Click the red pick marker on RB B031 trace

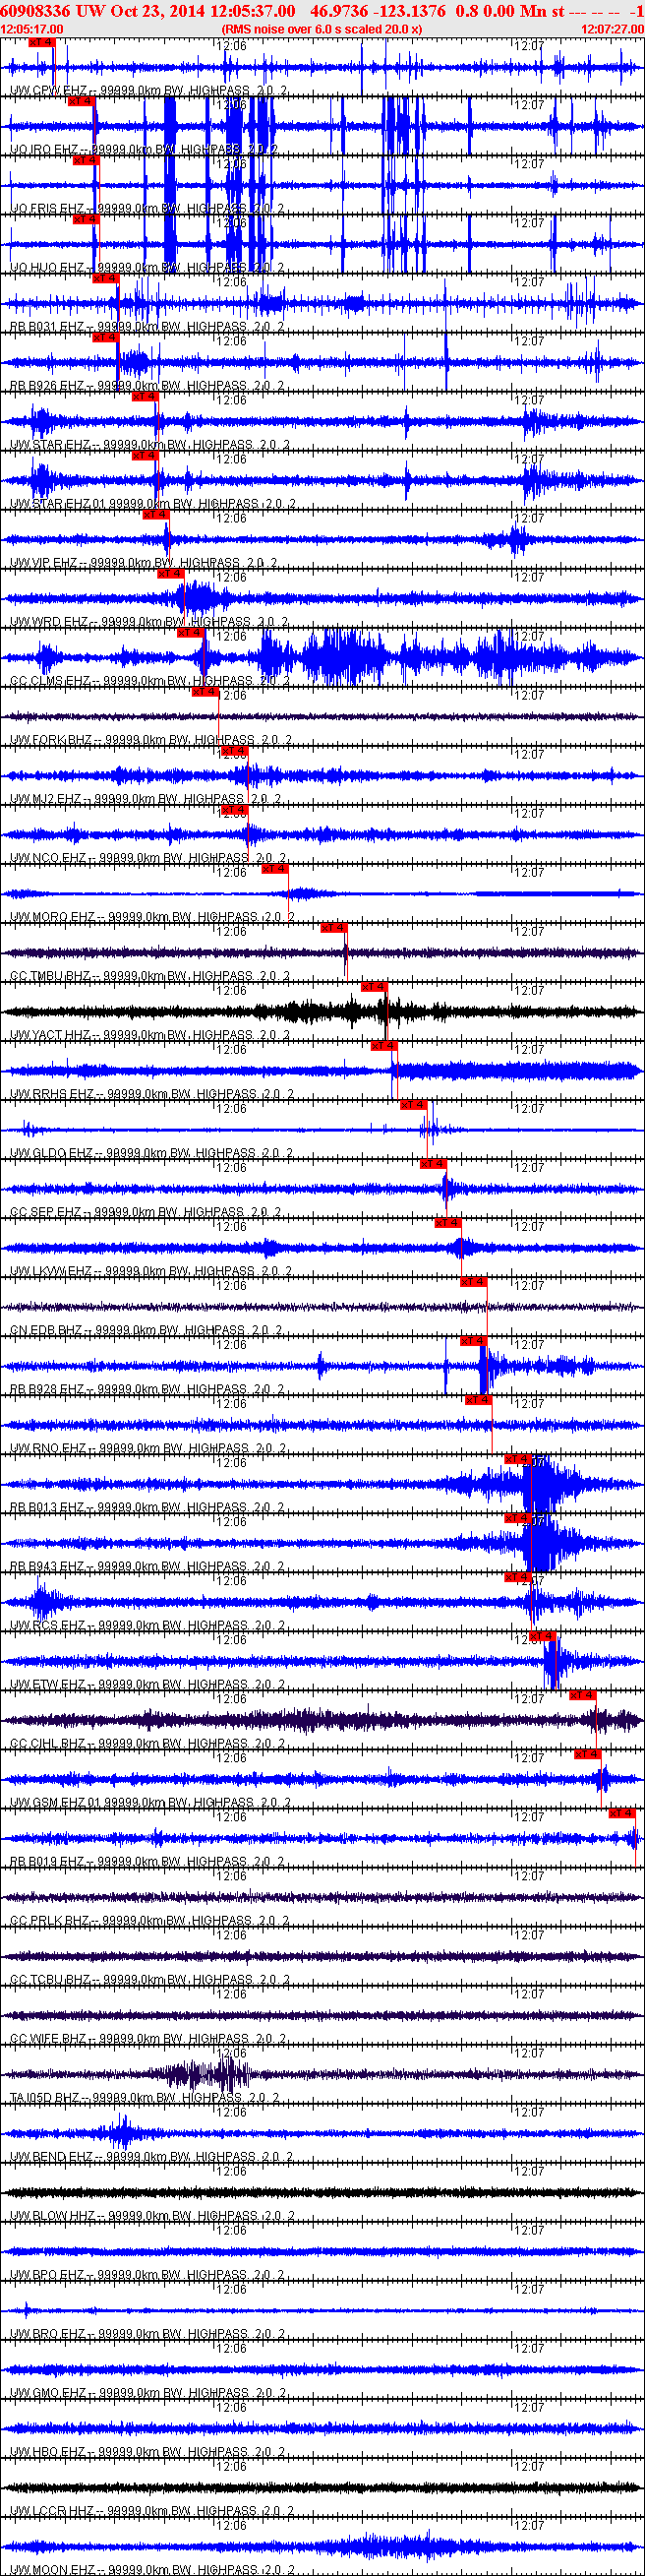[105, 278]
